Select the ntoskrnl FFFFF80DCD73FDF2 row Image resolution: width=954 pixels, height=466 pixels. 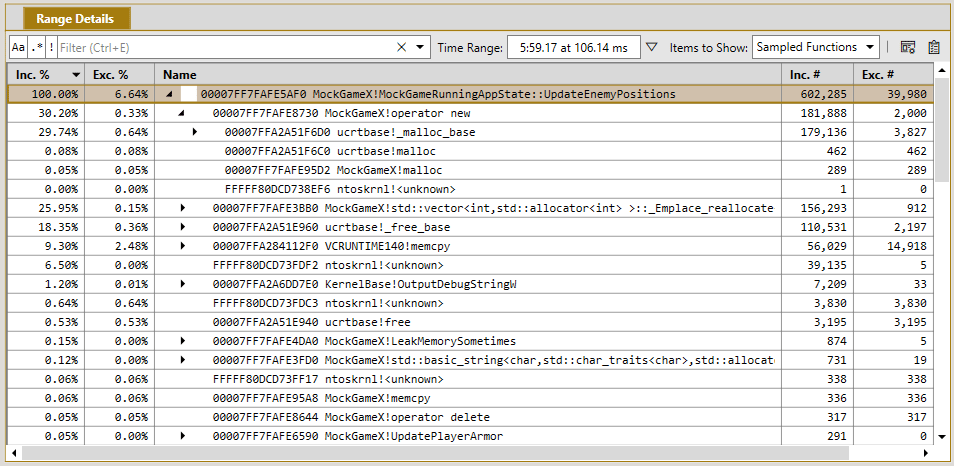coord(470,265)
